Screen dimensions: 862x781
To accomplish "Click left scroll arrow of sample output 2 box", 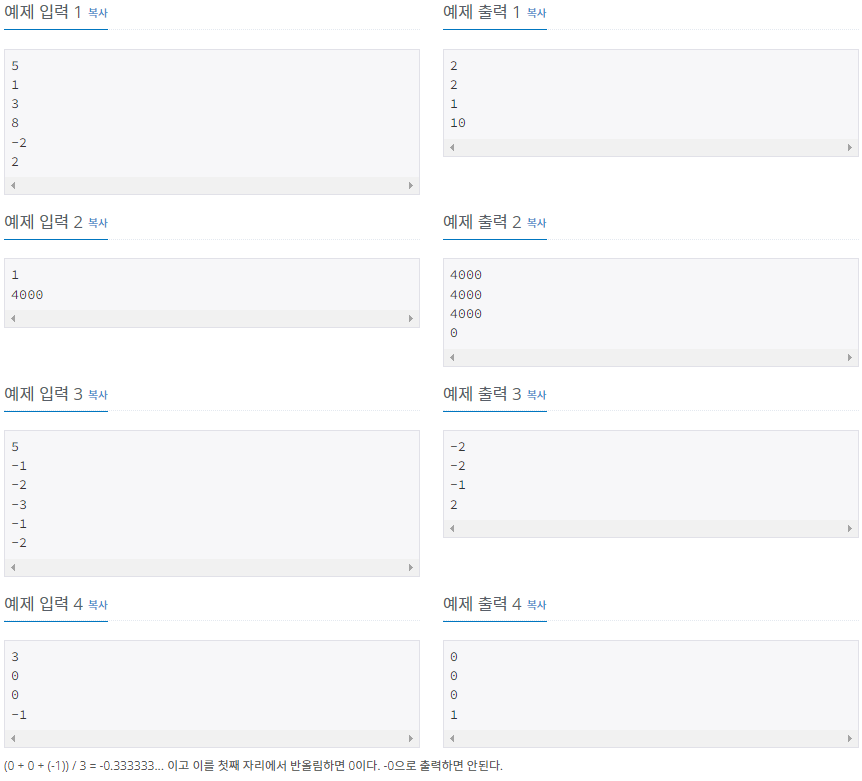I will point(452,358).
